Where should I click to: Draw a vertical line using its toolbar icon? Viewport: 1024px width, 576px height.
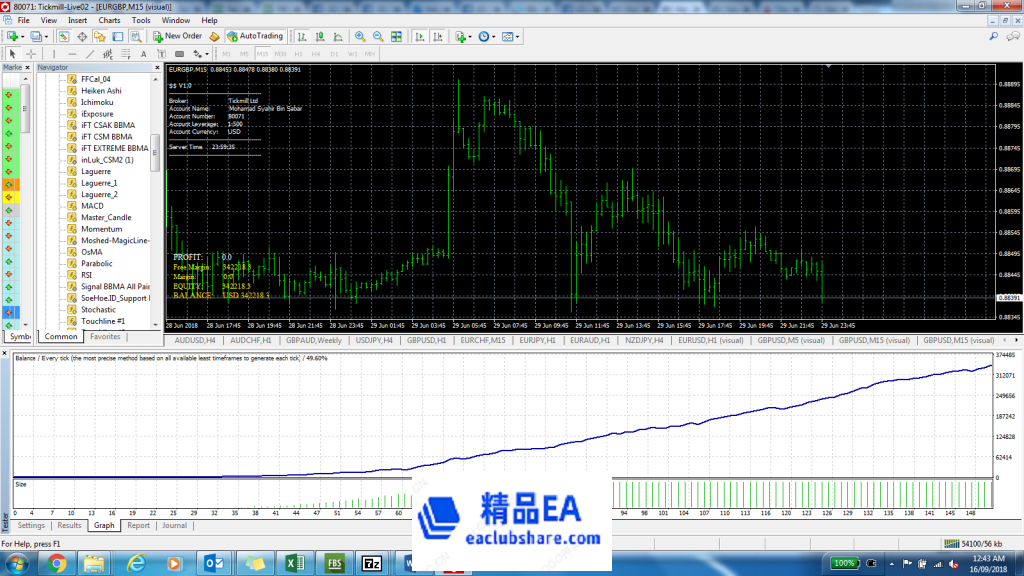[x=52, y=53]
